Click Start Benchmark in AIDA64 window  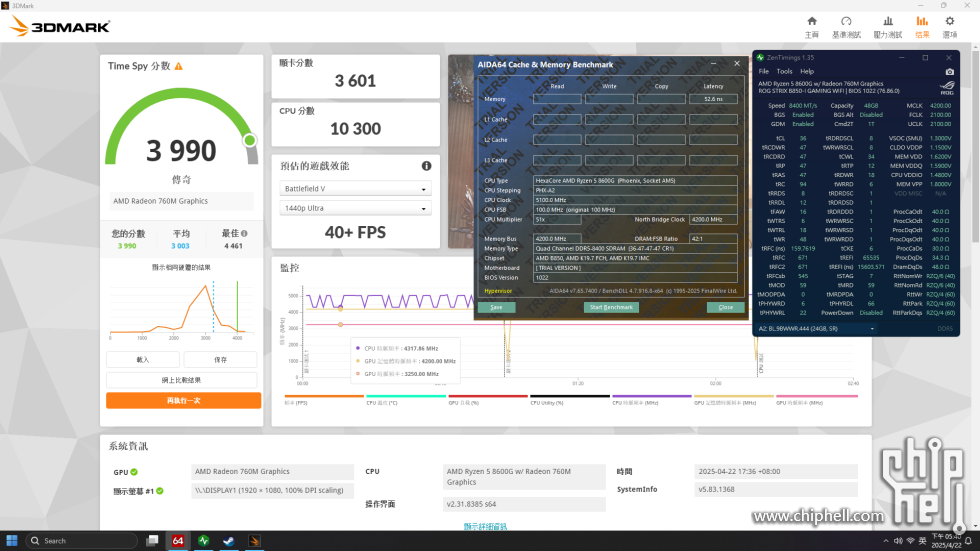click(x=611, y=307)
